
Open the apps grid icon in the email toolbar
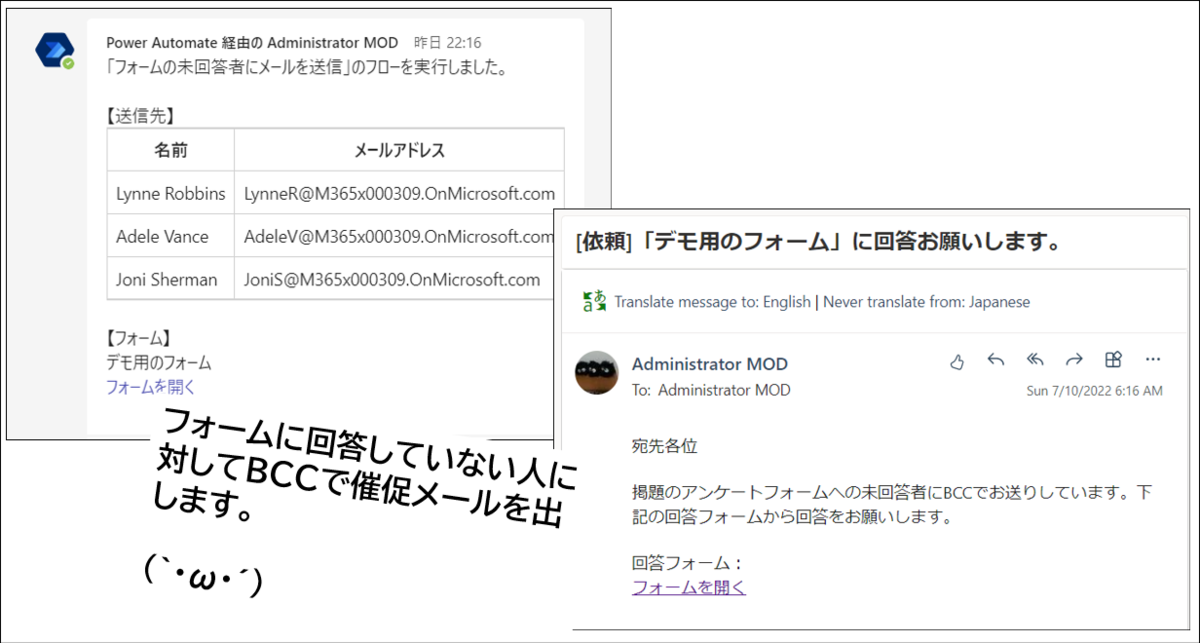pos(1113,360)
